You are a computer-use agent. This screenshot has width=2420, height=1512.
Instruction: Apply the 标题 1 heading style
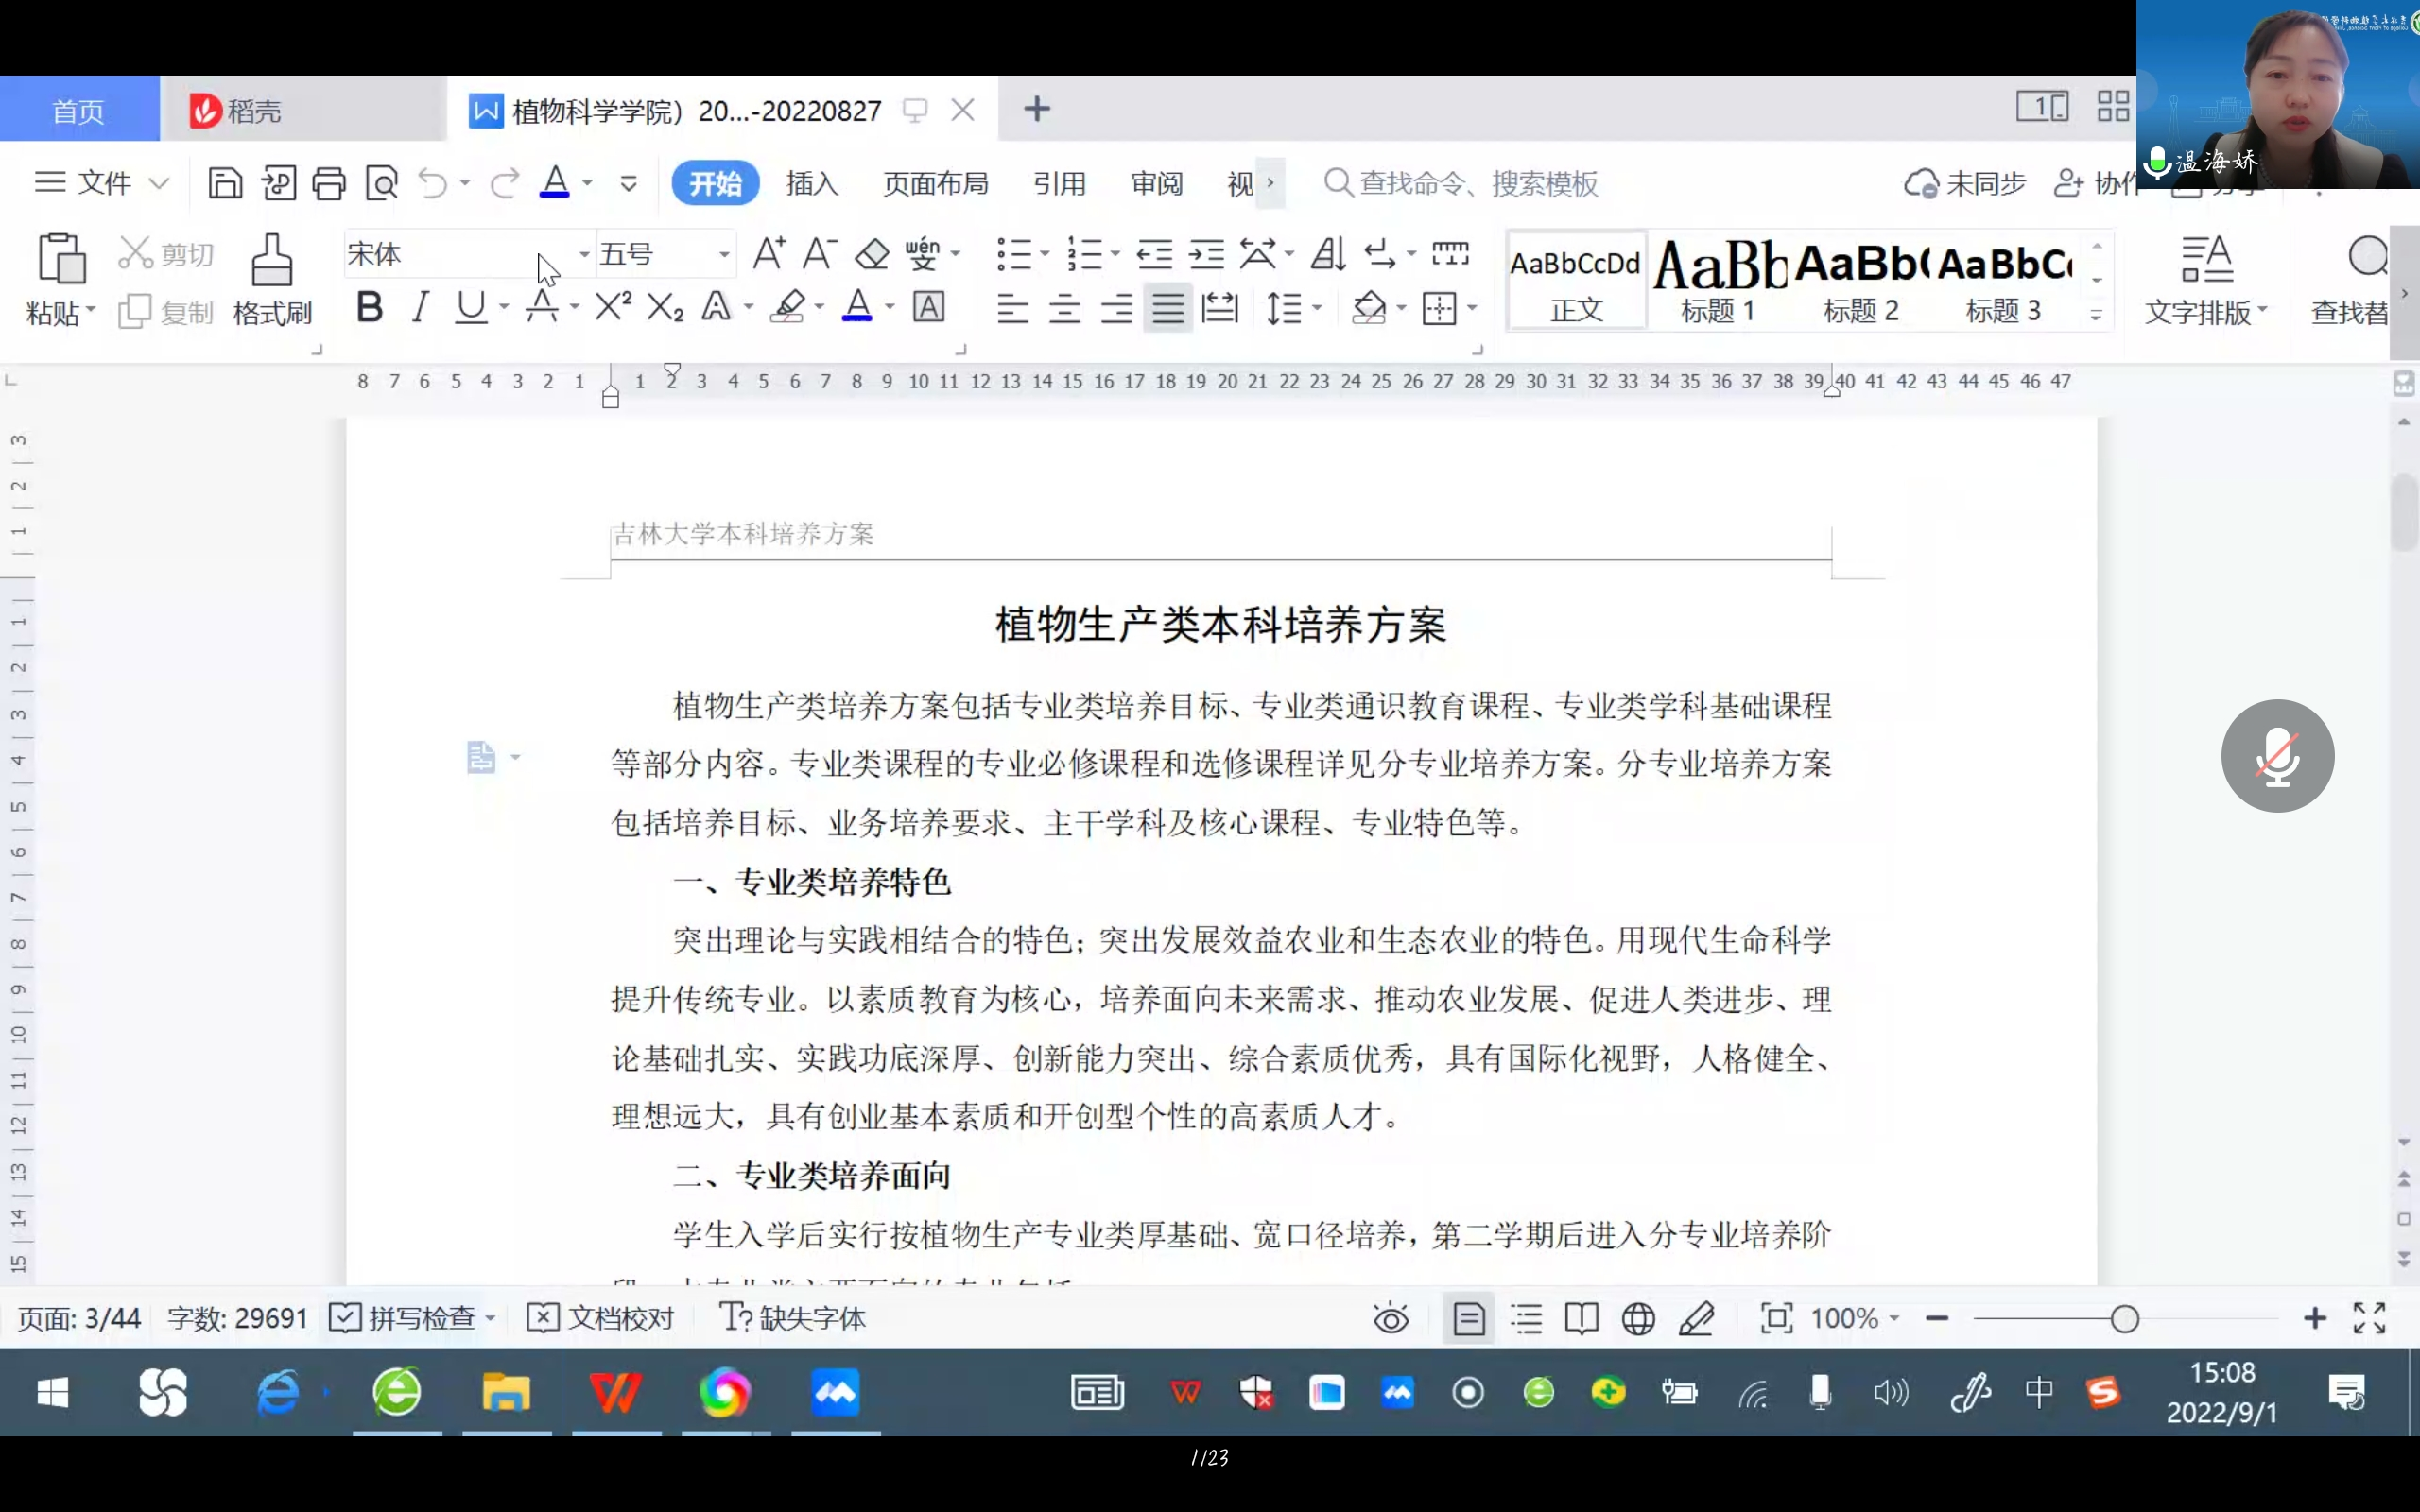tap(1717, 280)
